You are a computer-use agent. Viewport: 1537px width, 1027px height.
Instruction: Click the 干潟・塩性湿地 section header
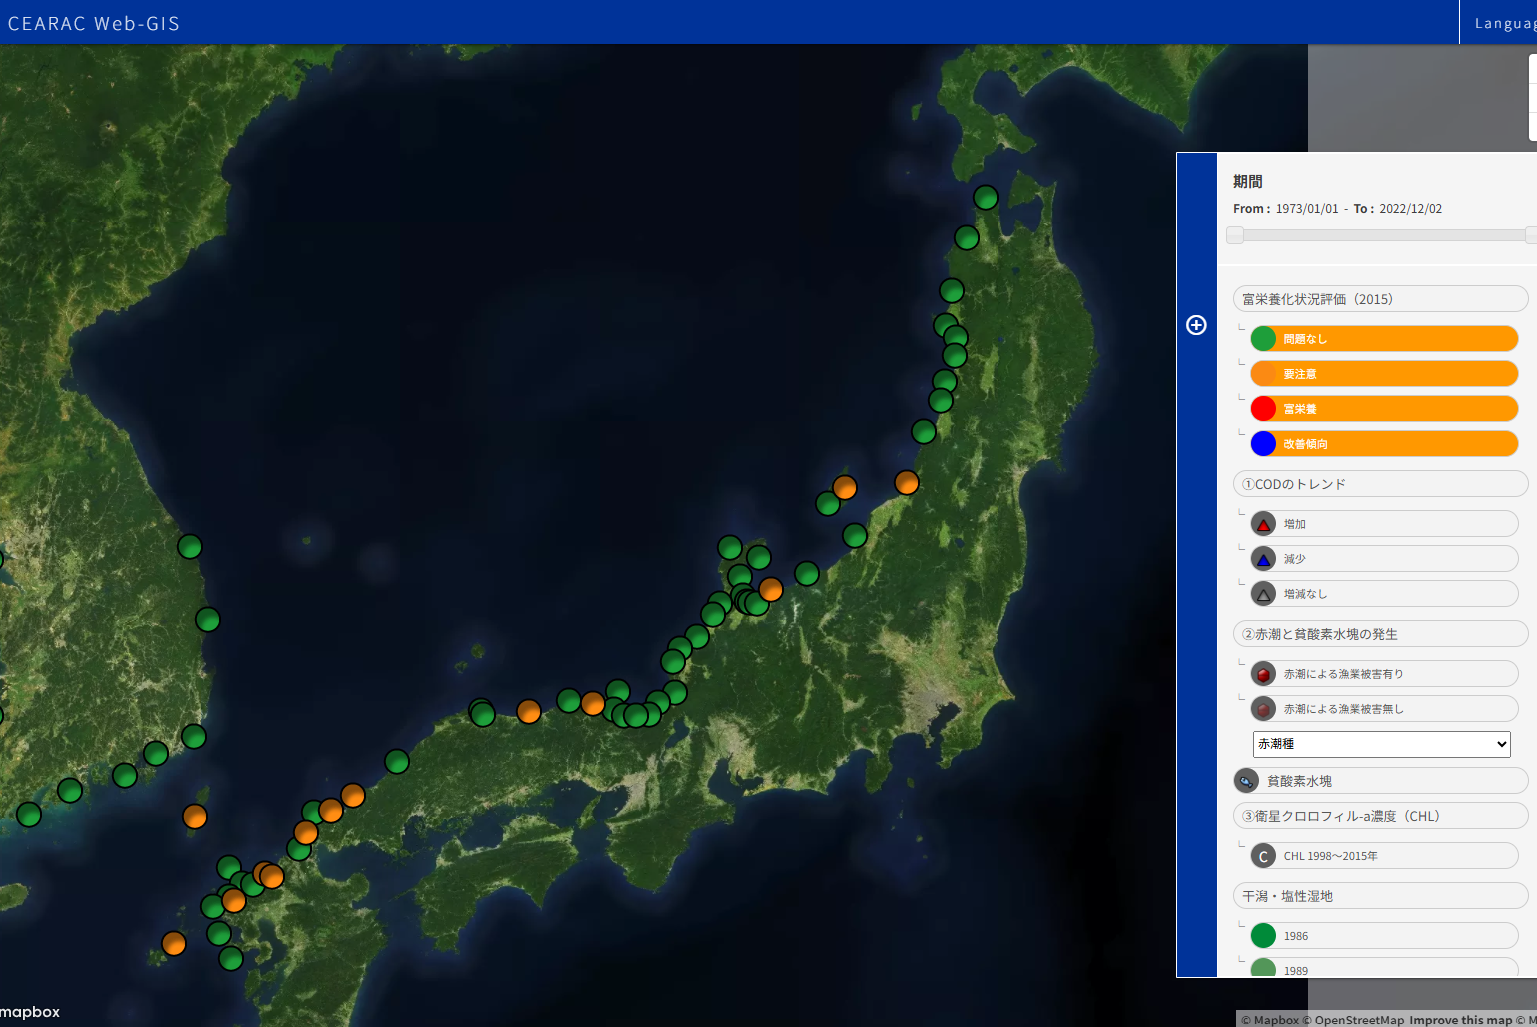(1380, 896)
